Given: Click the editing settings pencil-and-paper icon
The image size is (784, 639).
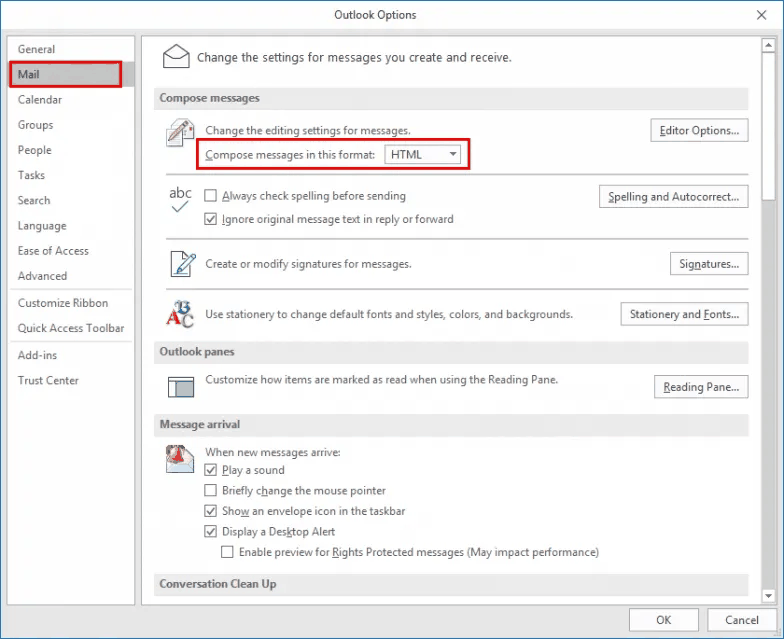Looking at the screenshot, I should pyautogui.click(x=180, y=132).
